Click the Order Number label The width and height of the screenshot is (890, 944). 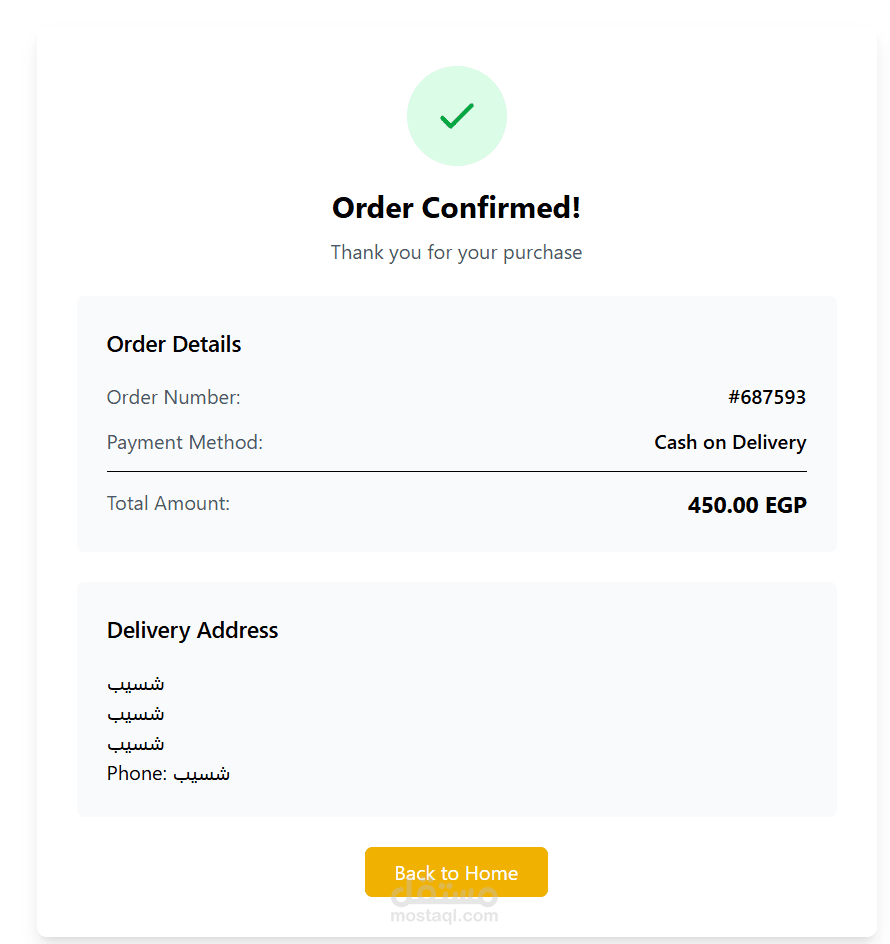[x=174, y=397]
